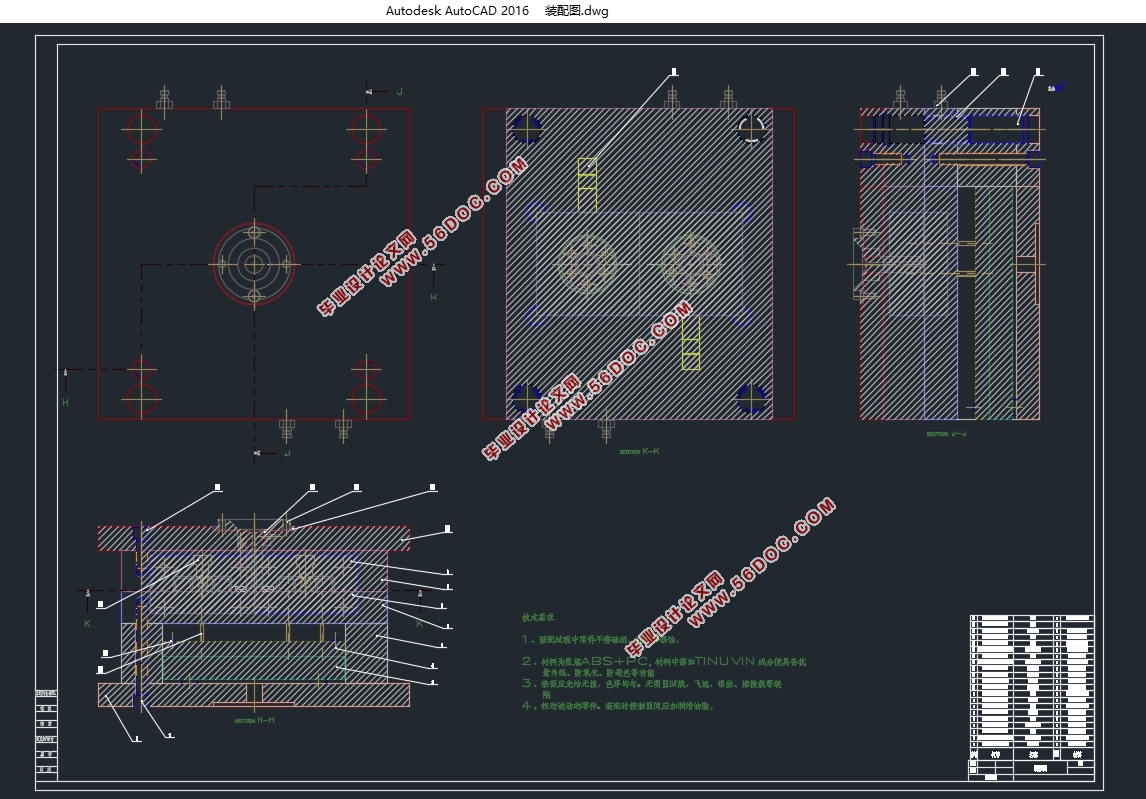1146x799 pixels.
Task: Select upper yellow slider block in K-K section
Action: click(587, 182)
